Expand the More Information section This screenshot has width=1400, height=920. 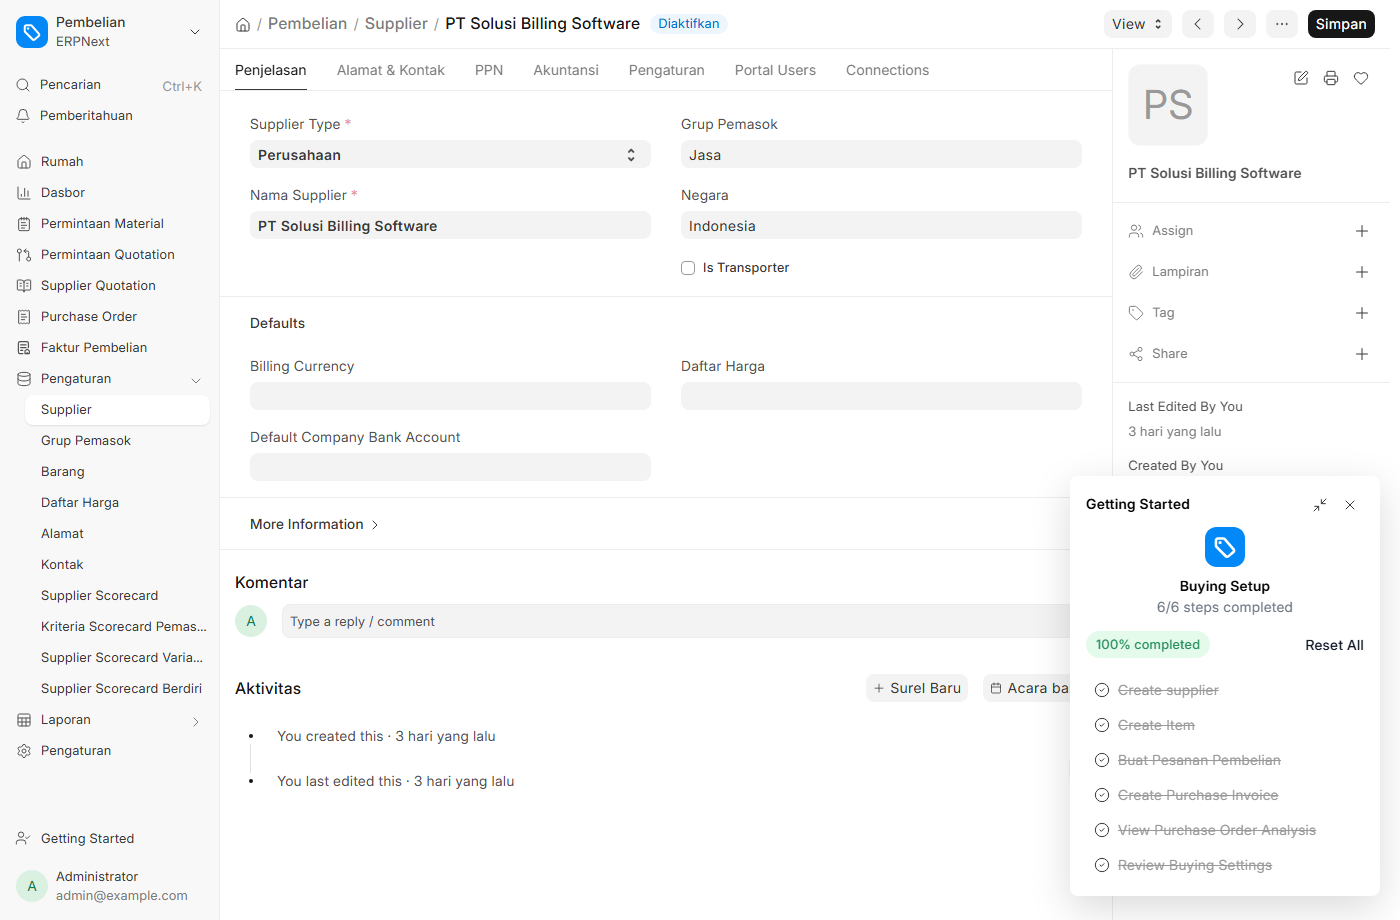coord(314,524)
